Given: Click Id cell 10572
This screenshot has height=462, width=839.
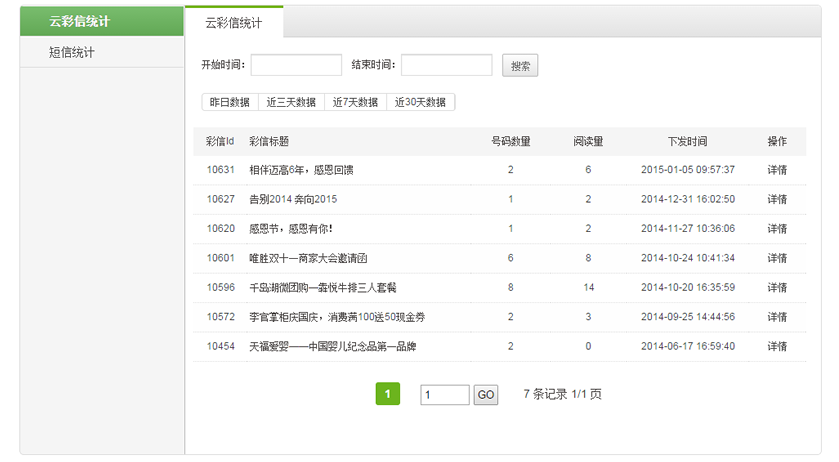Looking at the screenshot, I should [220, 317].
